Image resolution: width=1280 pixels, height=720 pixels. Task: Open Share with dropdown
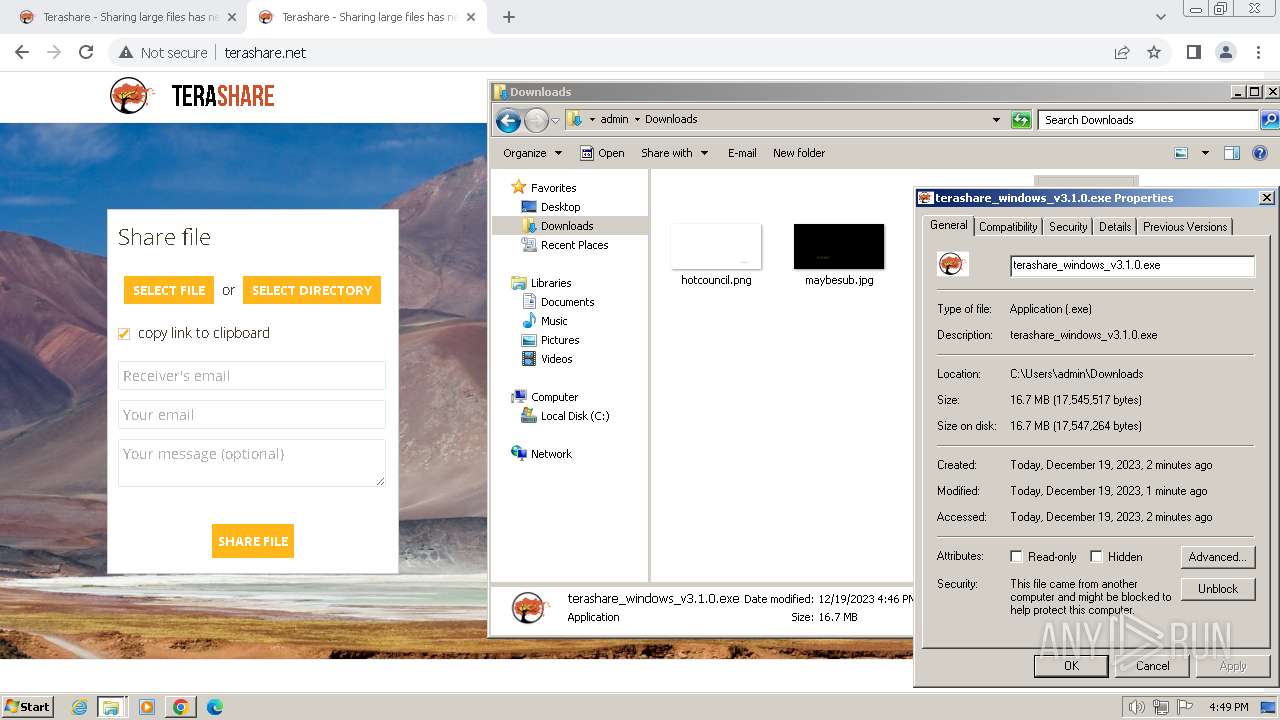675,153
